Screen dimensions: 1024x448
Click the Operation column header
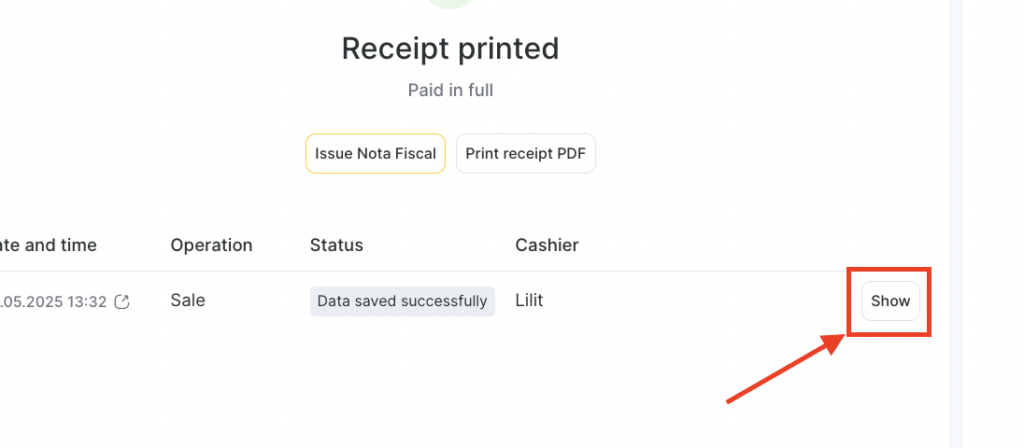coord(212,245)
